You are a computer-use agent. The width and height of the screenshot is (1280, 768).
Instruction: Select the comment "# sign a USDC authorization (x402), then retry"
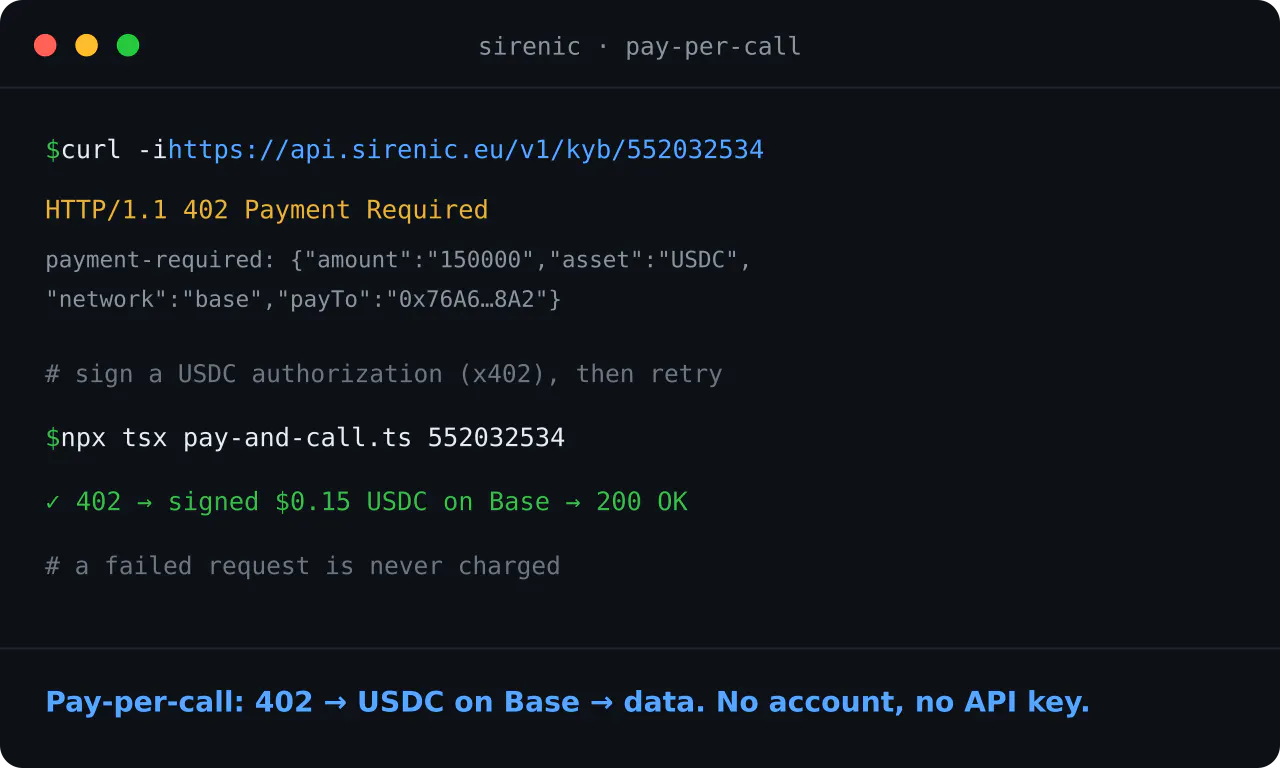pos(384,374)
